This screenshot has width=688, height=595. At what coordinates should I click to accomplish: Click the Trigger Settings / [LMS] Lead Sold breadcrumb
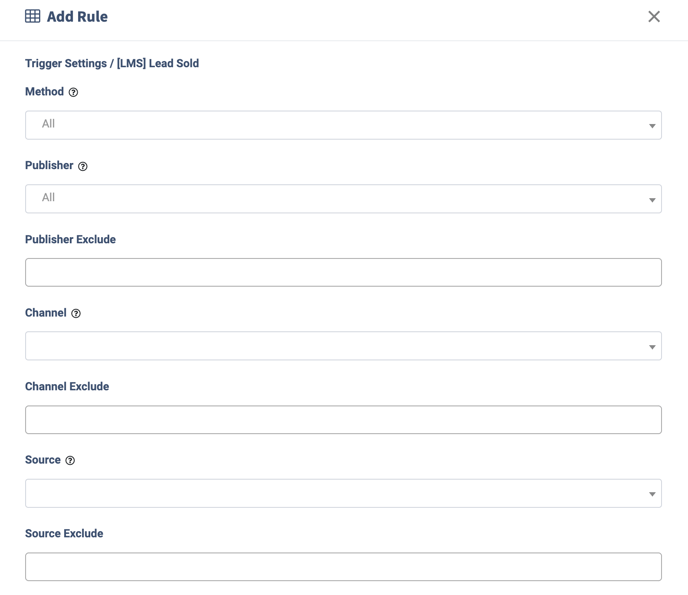pyautogui.click(x=112, y=63)
